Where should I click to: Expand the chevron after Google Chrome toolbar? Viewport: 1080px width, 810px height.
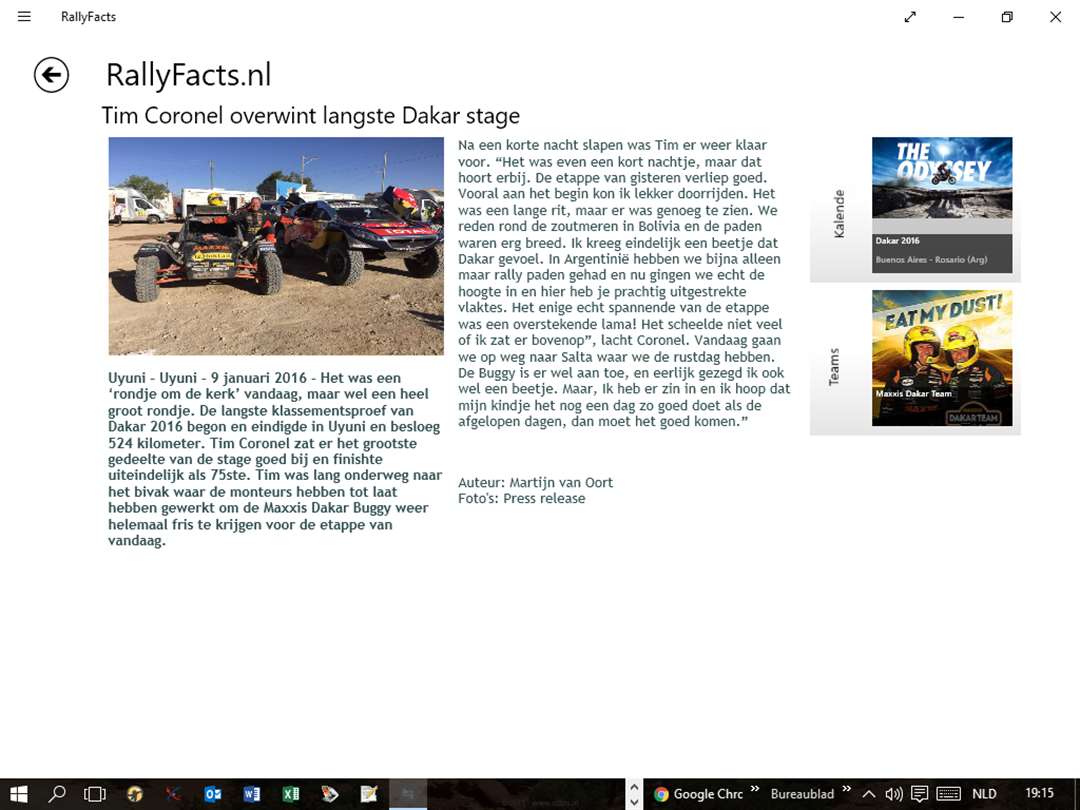pyautogui.click(x=755, y=789)
